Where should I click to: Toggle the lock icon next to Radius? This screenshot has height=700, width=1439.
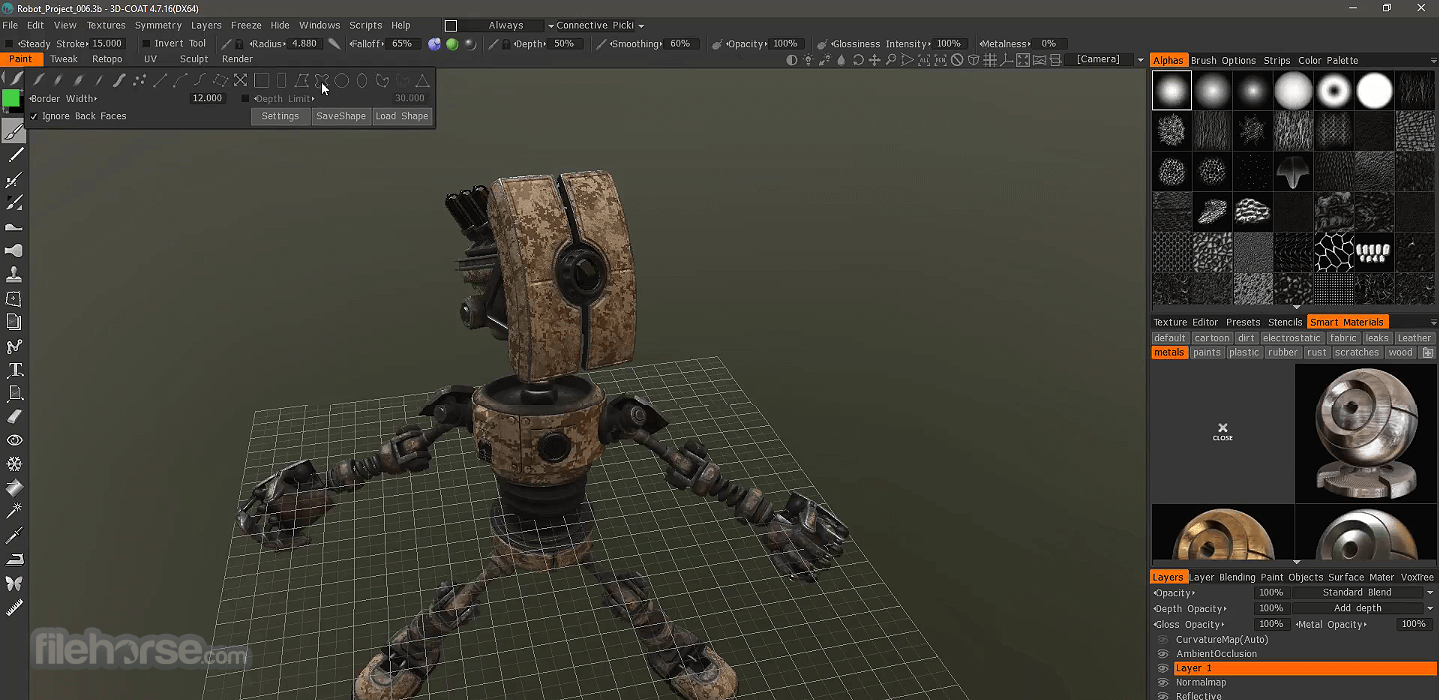coord(239,44)
